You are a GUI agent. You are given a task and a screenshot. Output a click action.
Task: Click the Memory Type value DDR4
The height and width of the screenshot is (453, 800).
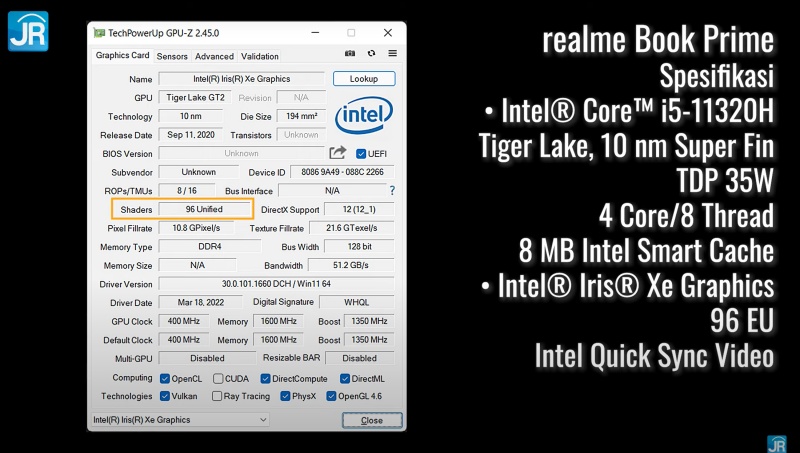coord(210,246)
